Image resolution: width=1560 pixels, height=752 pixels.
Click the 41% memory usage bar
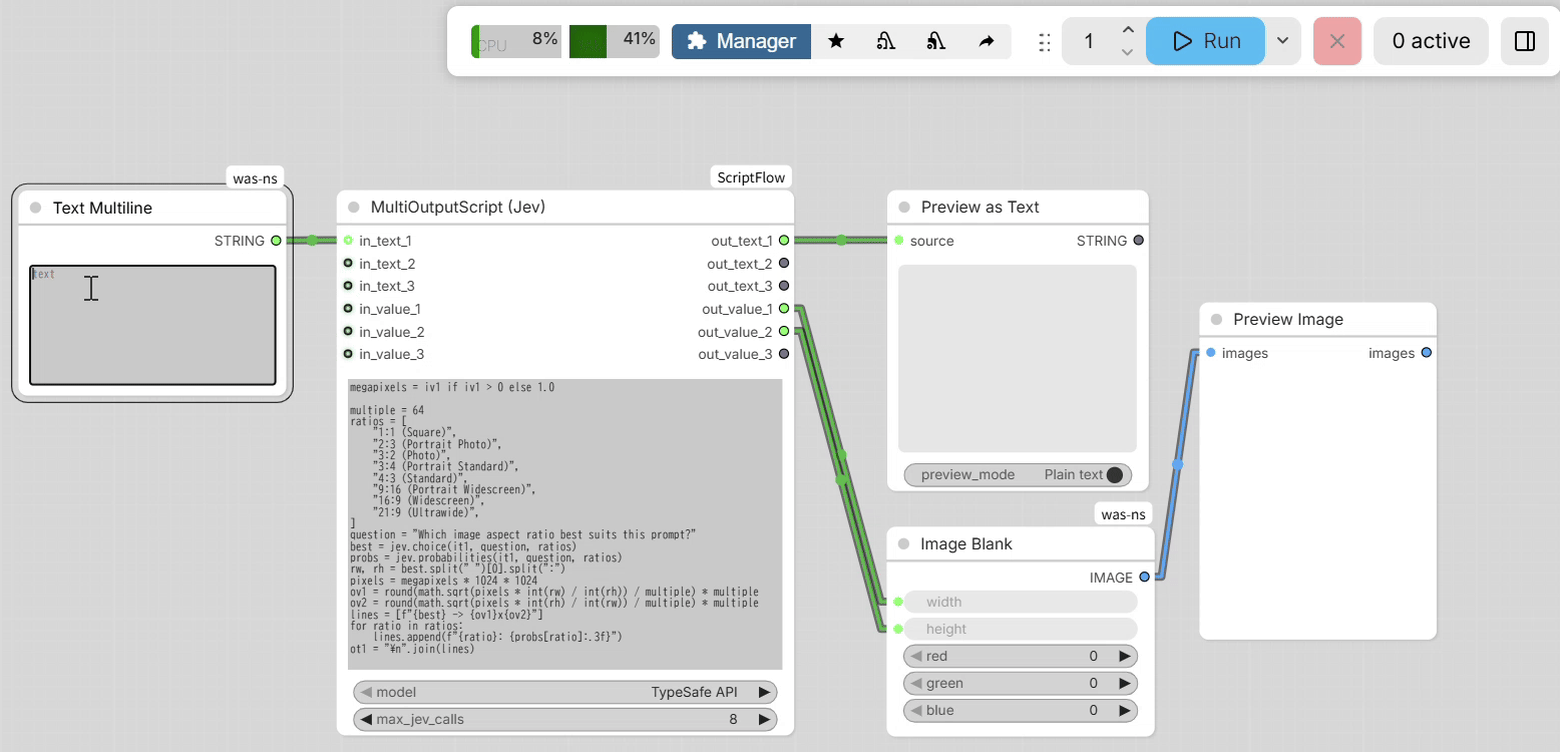click(x=614, y=41)
